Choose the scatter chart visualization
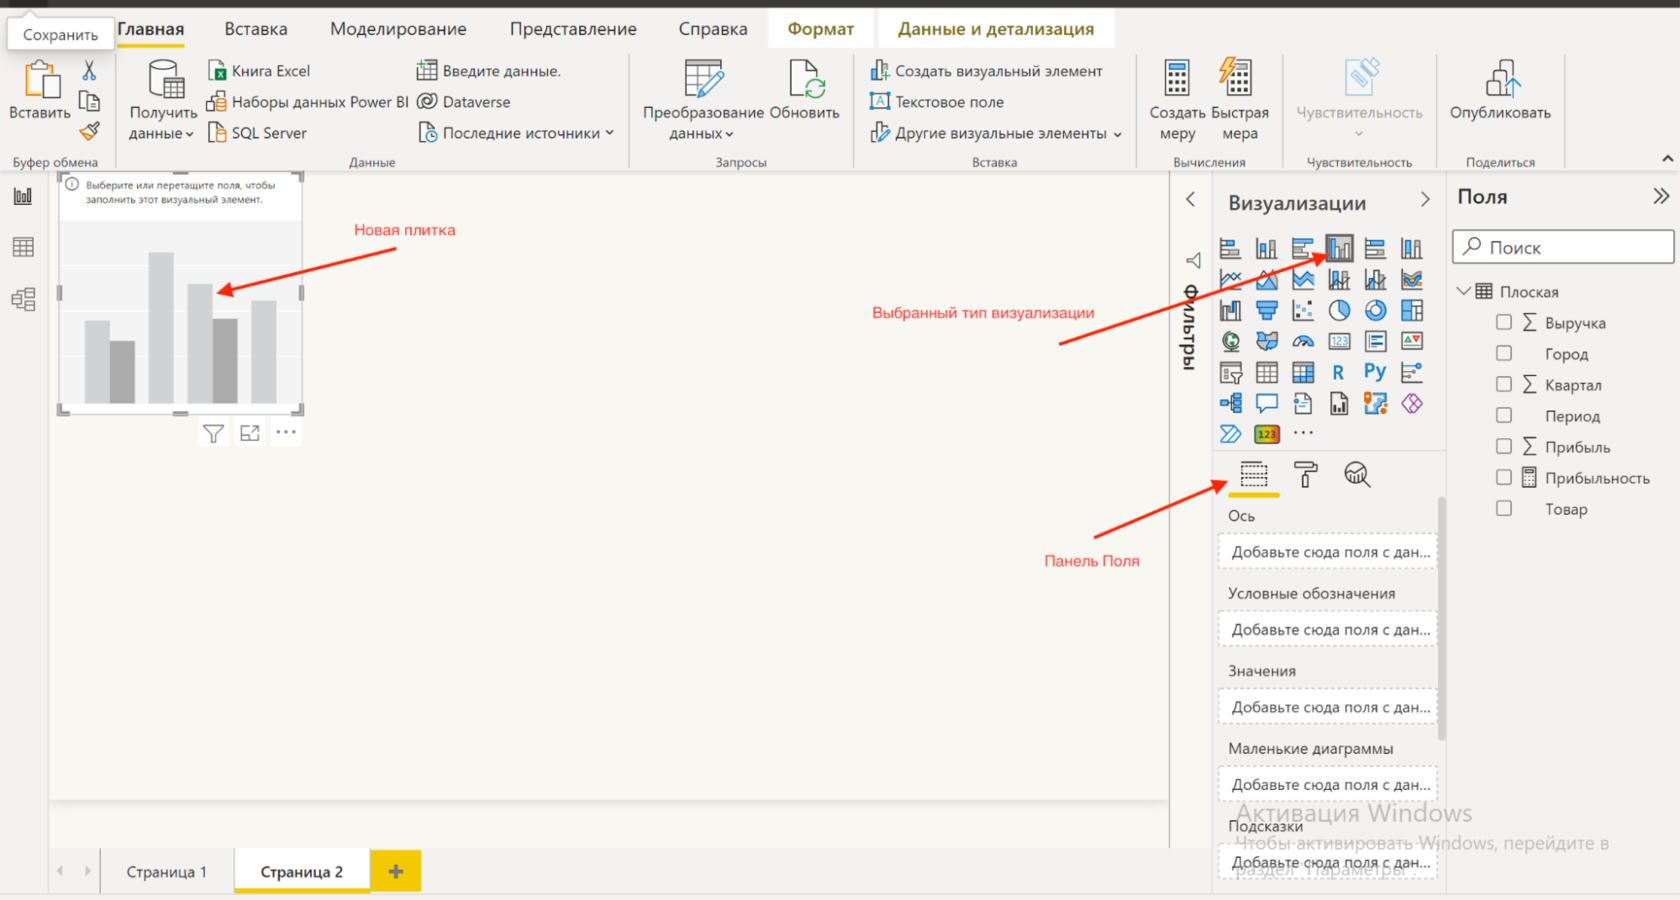1680x900 pixels. (x=1302, y=310)
